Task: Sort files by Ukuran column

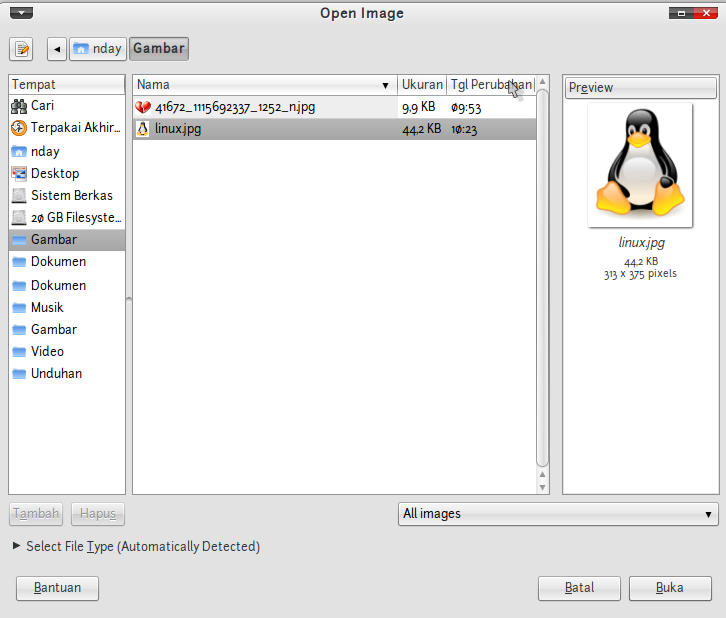Action: [422, 85]
